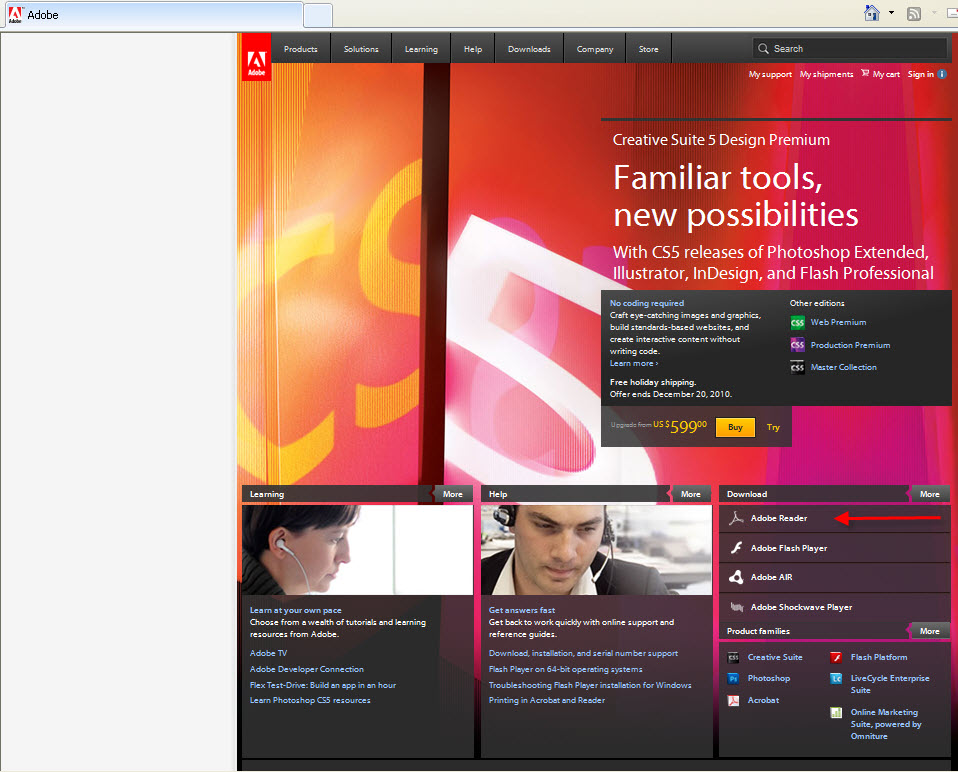
Task: Click the Try link
Action: (773, 428)
